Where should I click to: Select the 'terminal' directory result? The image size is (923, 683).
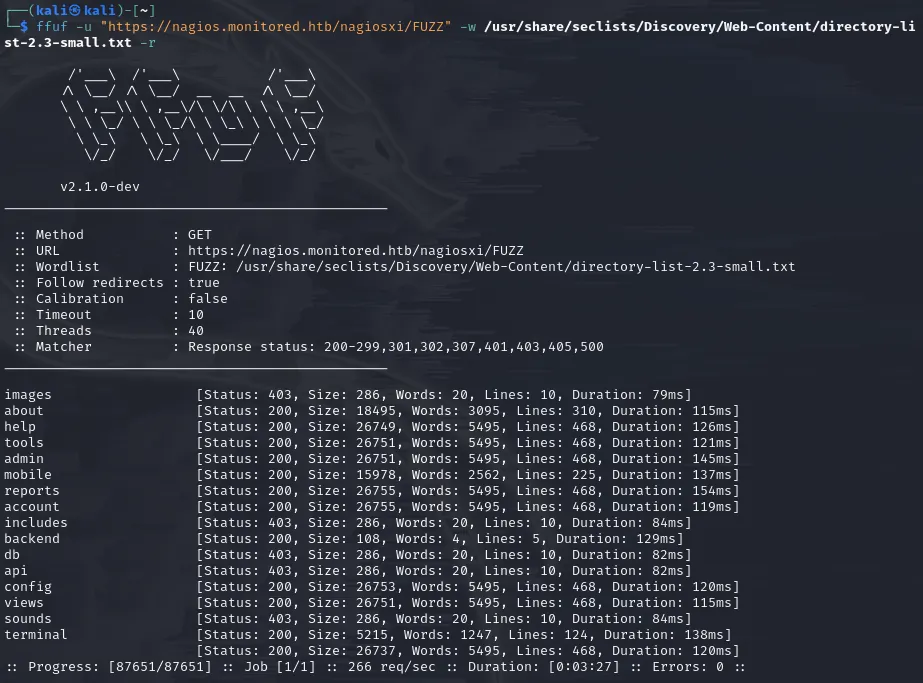coord(36,635)
